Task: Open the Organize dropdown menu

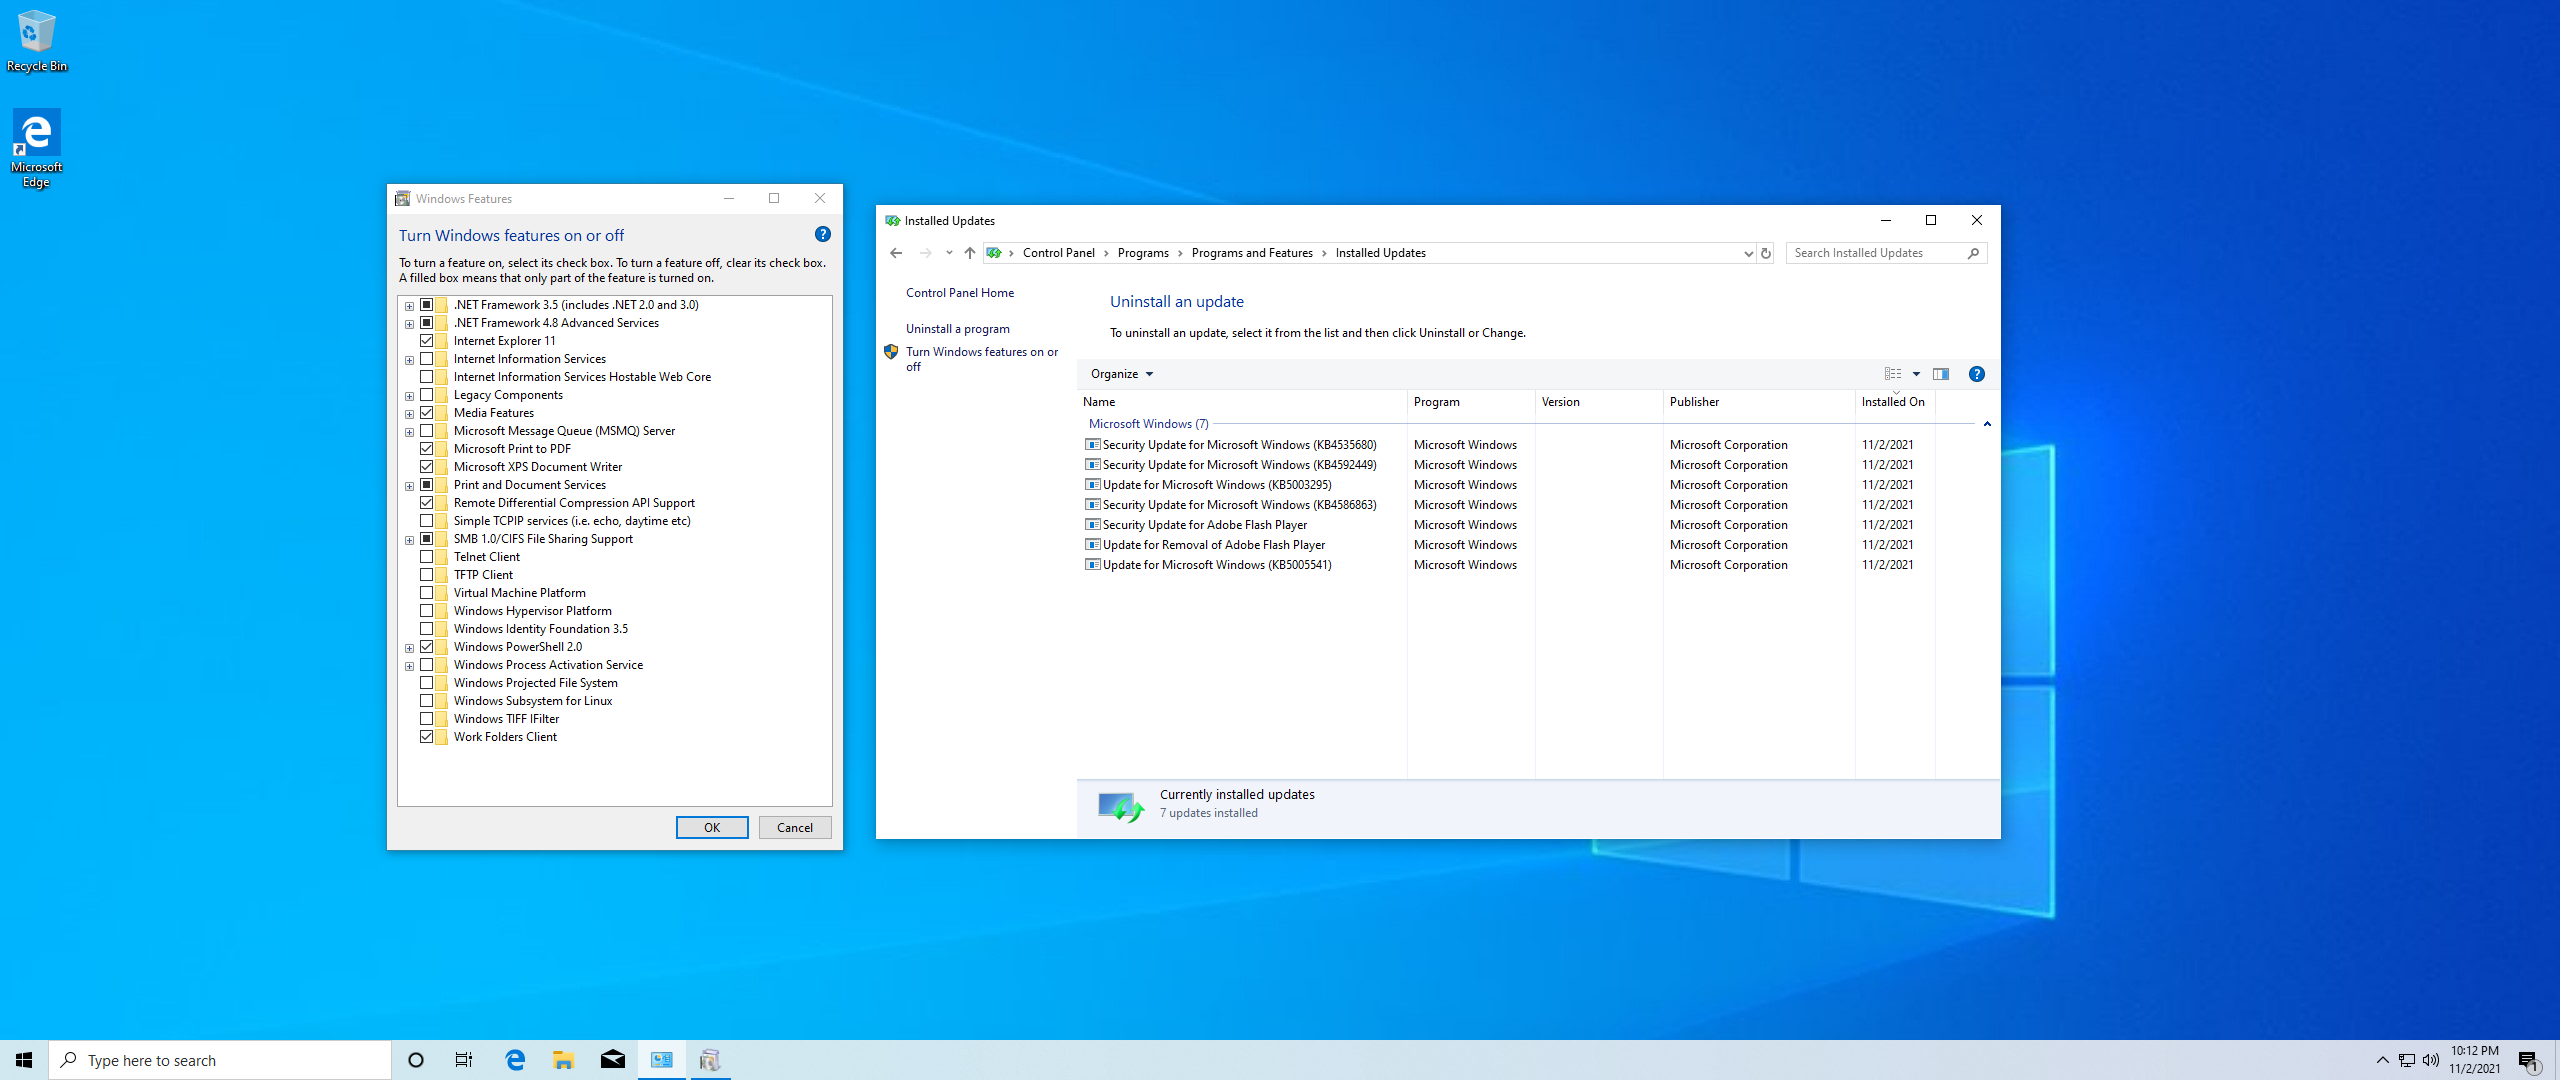Action: click(x=1122, y=374)
